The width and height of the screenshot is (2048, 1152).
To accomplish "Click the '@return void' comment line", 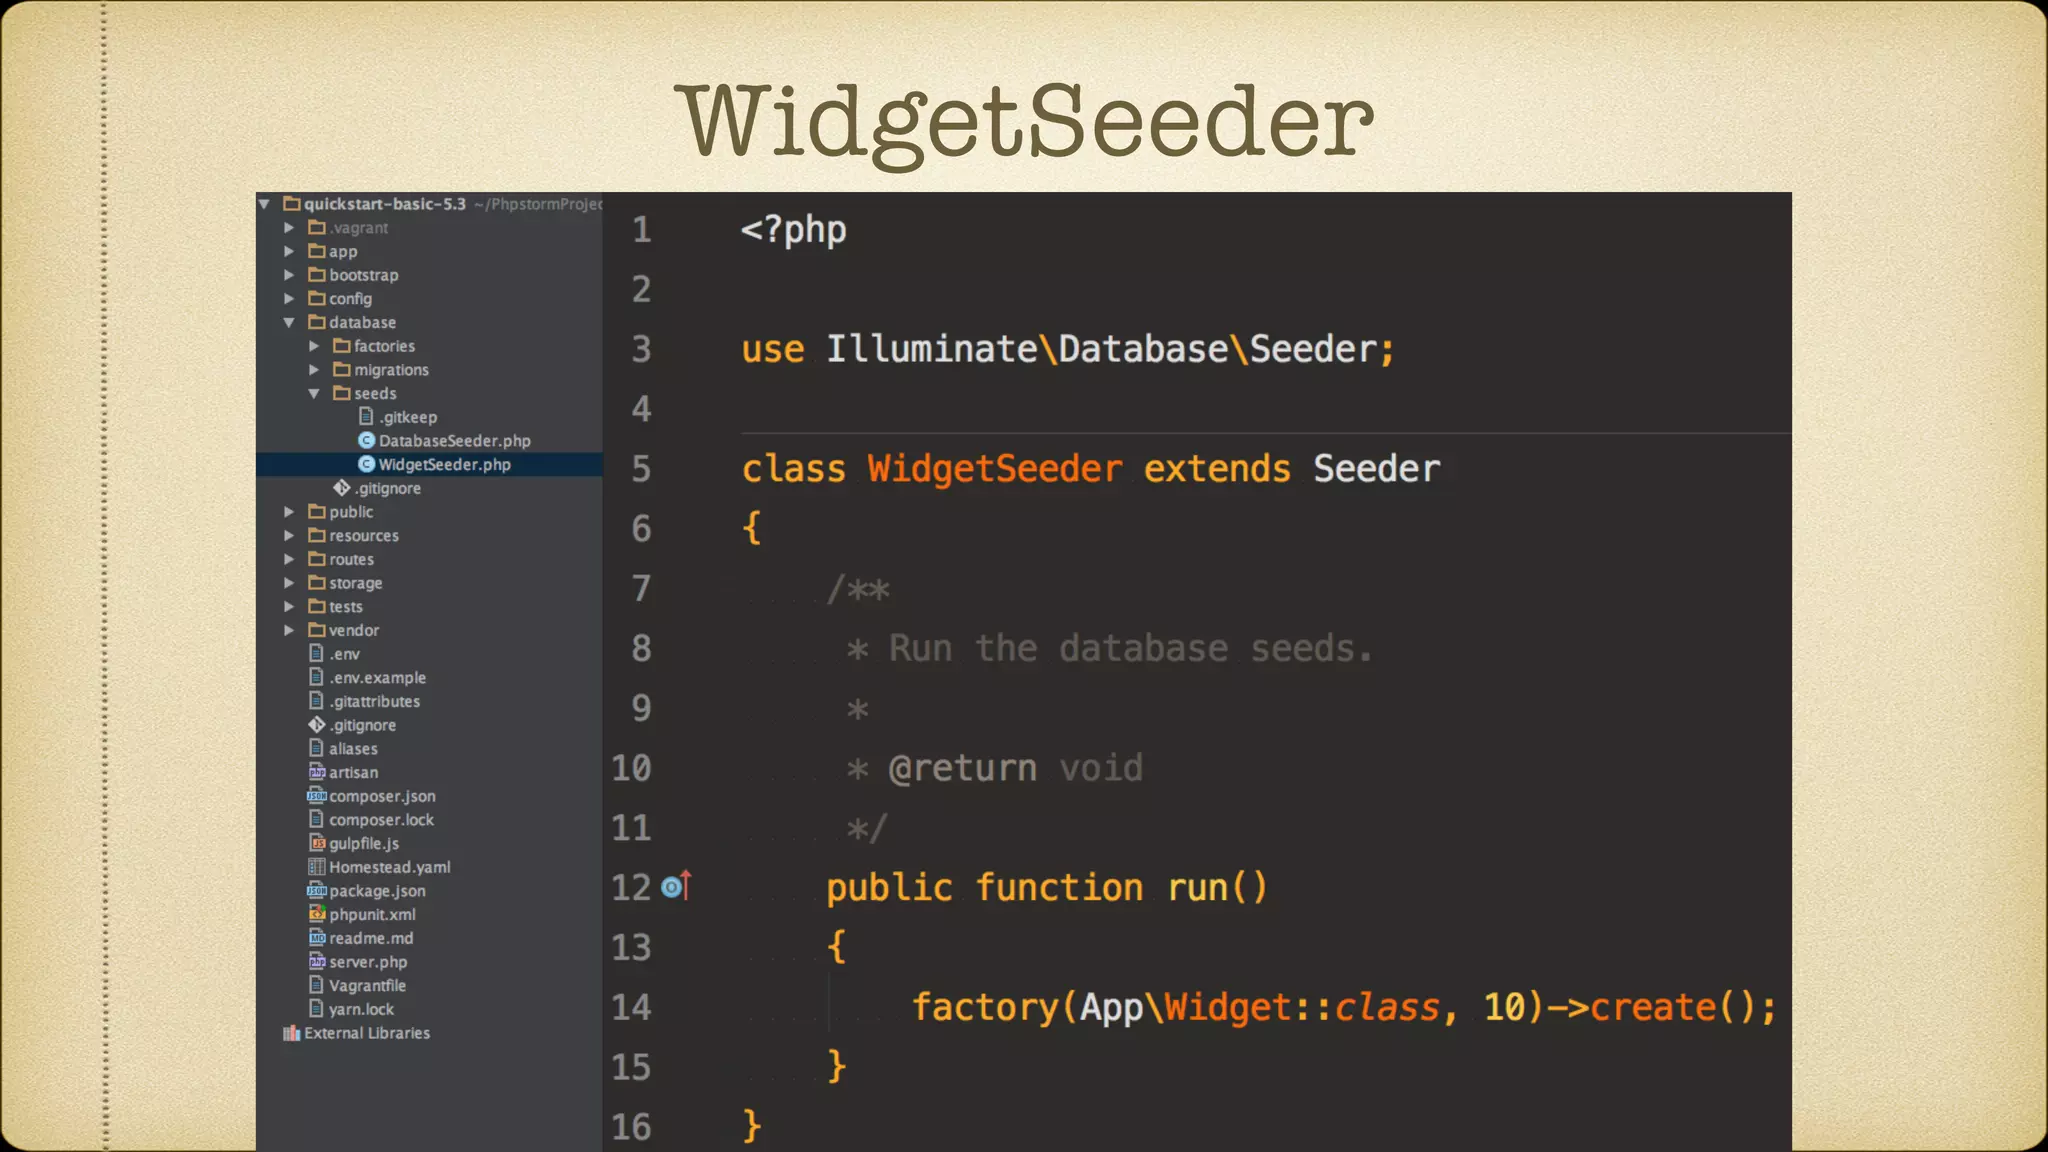I will point(994,768).
